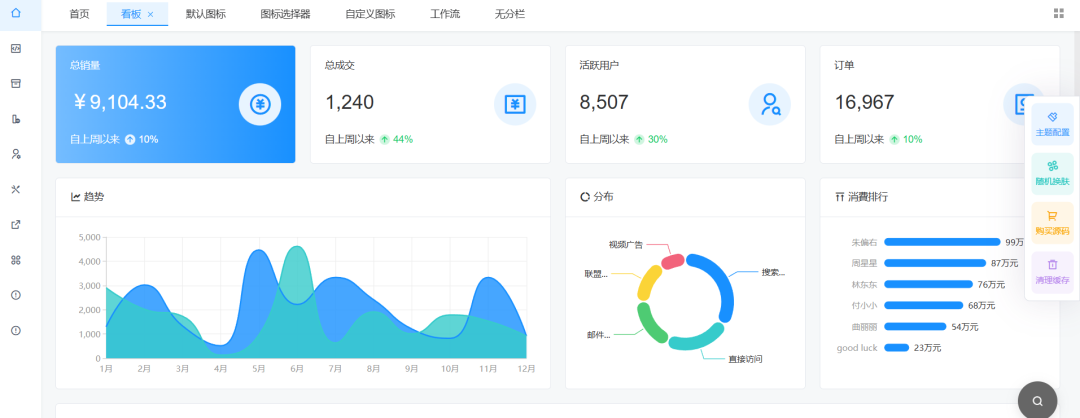
Task: Click the 视频广告 chart label
Action: 625,244
